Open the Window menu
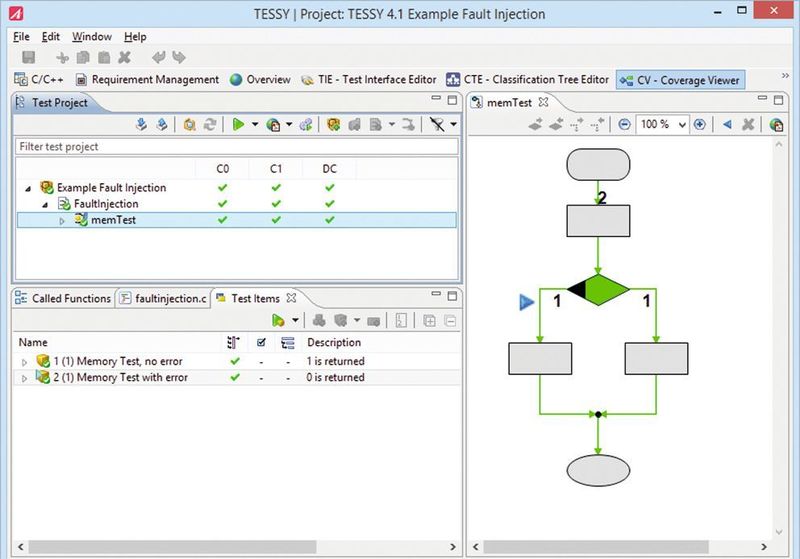Image resolution: width=800 pixels, height=559 pixels. pos(92,37)
